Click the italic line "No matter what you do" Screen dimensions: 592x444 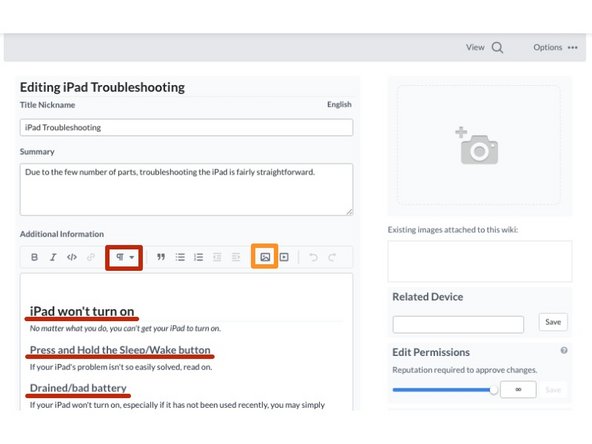(x=125, y=328)
